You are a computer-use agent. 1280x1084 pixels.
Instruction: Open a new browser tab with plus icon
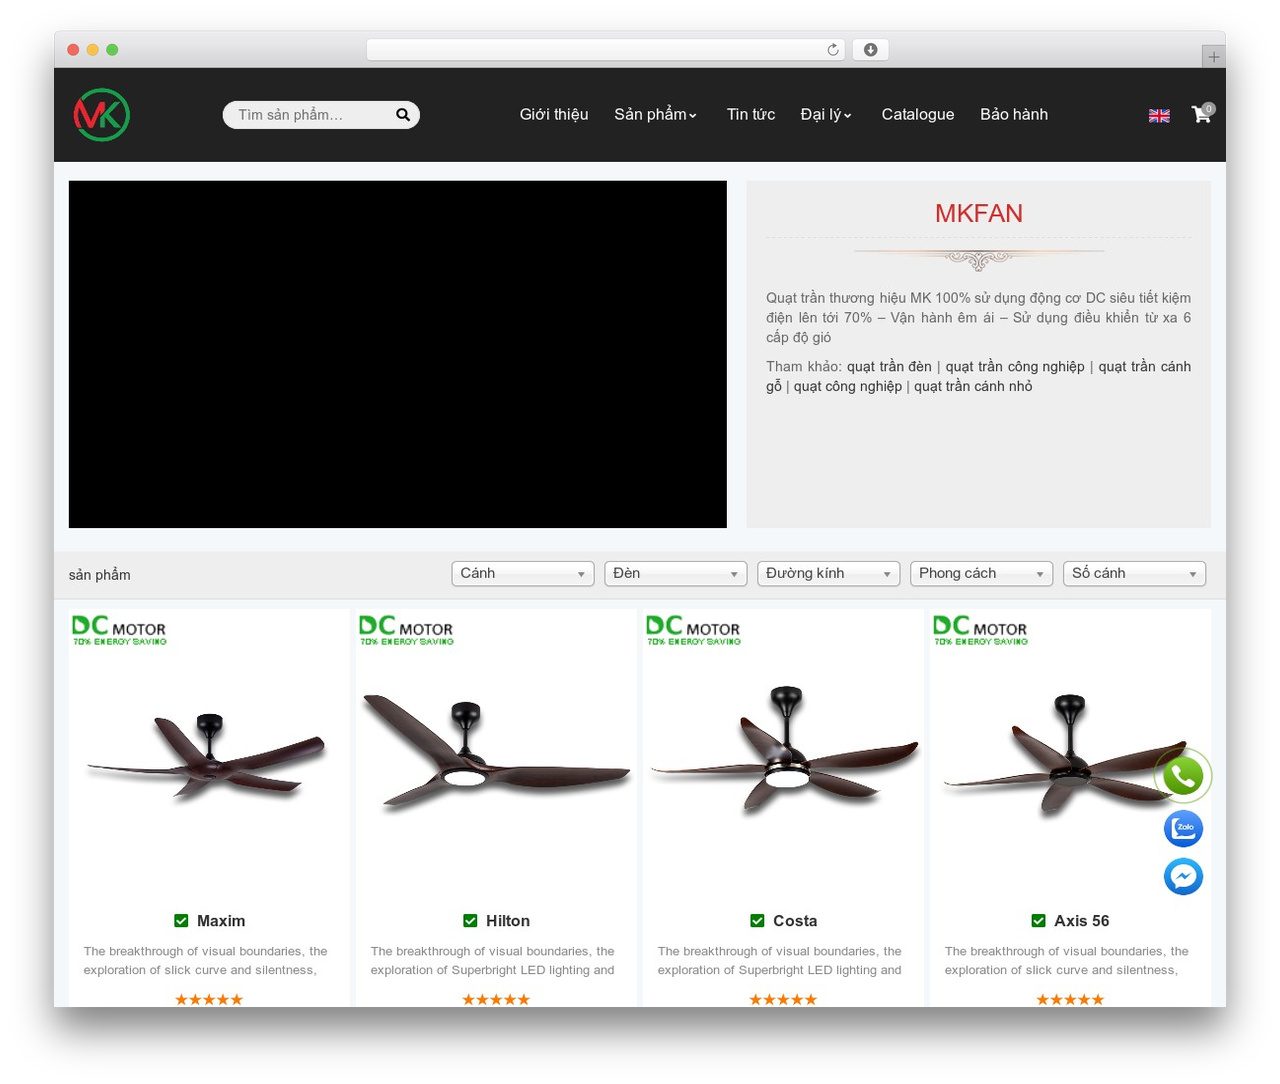(1213, 57)
